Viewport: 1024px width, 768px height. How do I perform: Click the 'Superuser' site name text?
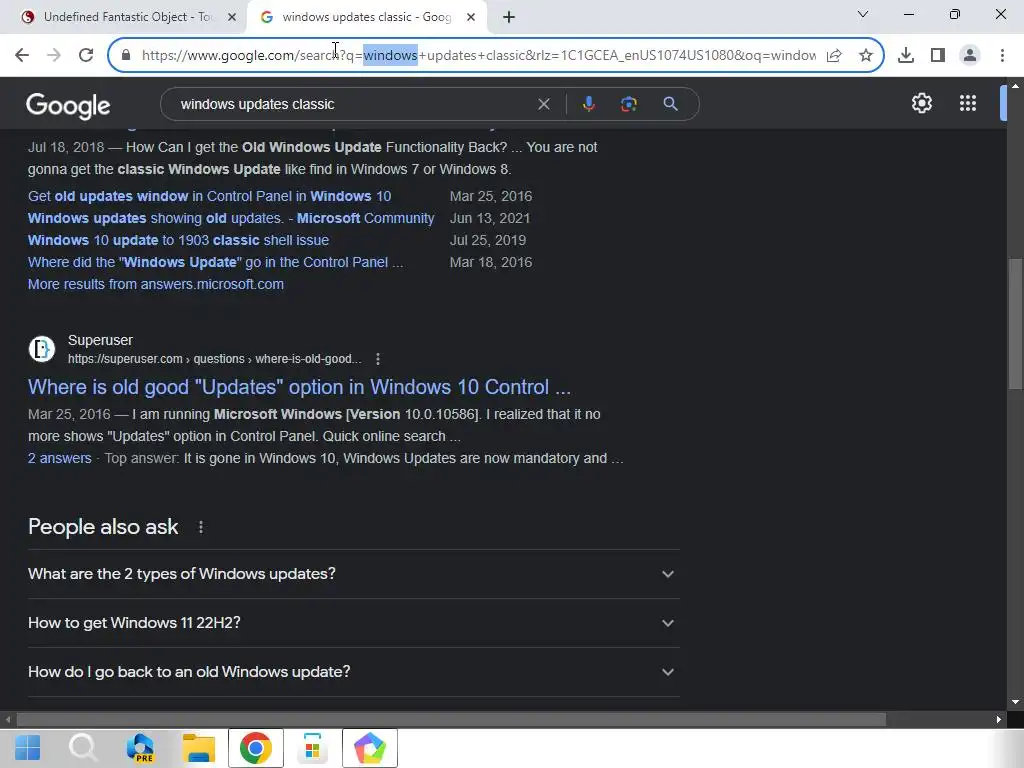[x=100, y=340]
